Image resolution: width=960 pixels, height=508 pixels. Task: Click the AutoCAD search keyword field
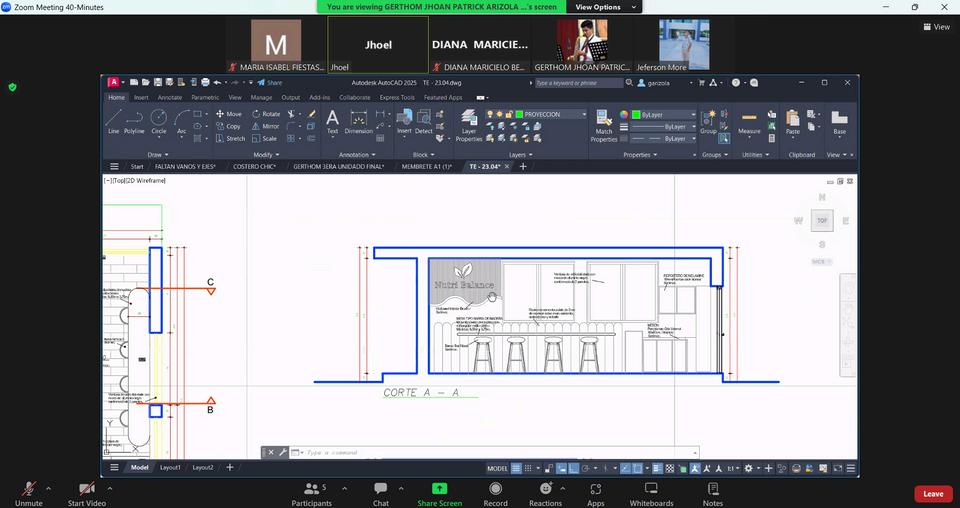point(577,83)
